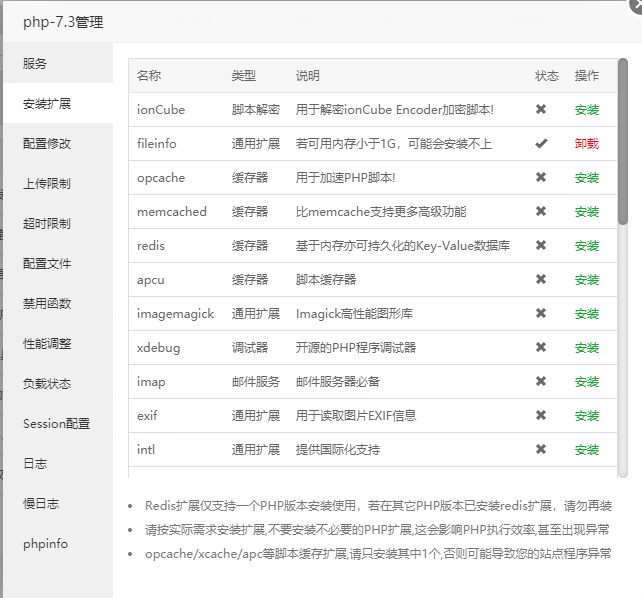Click 安装 for the exif extension

click(587, 416)
